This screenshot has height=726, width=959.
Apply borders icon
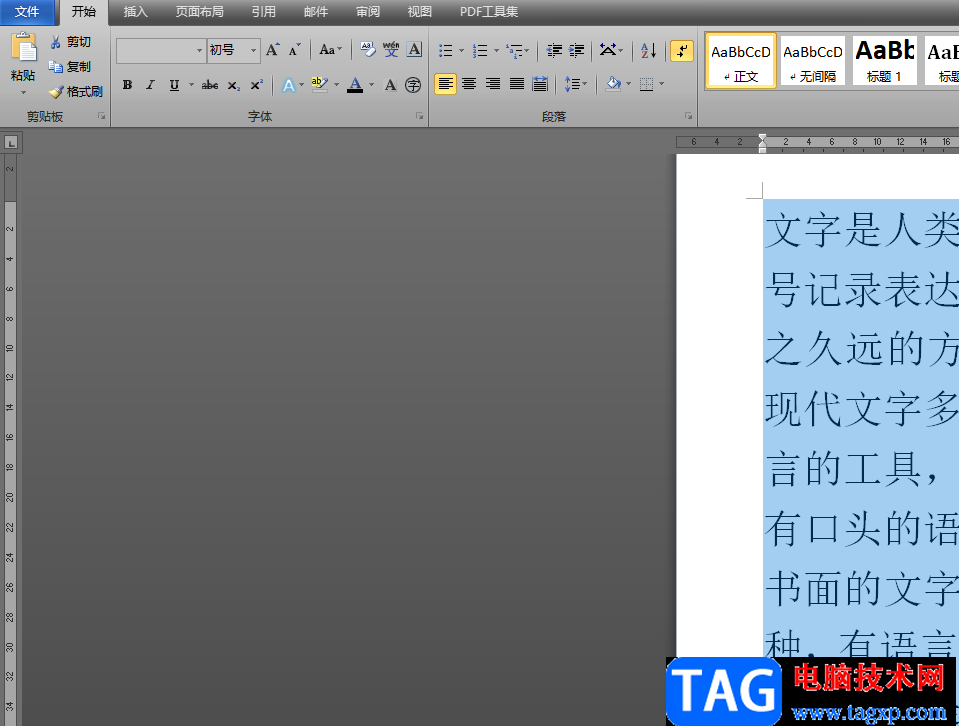(x=646, y=84)
